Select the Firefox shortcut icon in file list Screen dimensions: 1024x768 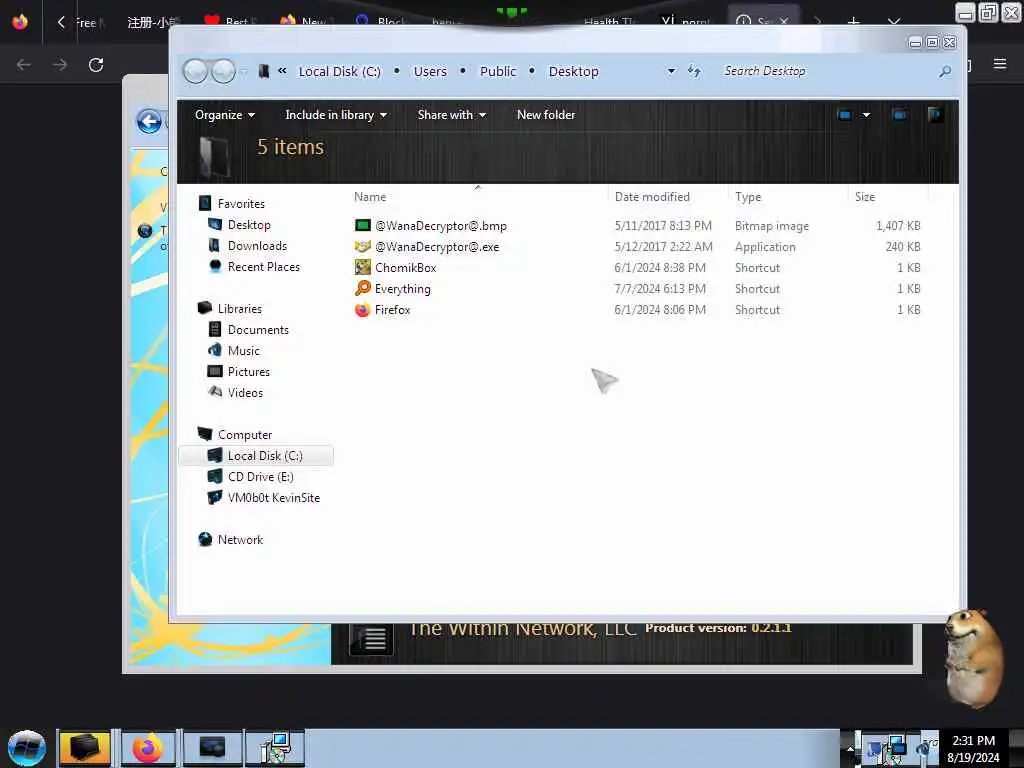click(362, 310)
